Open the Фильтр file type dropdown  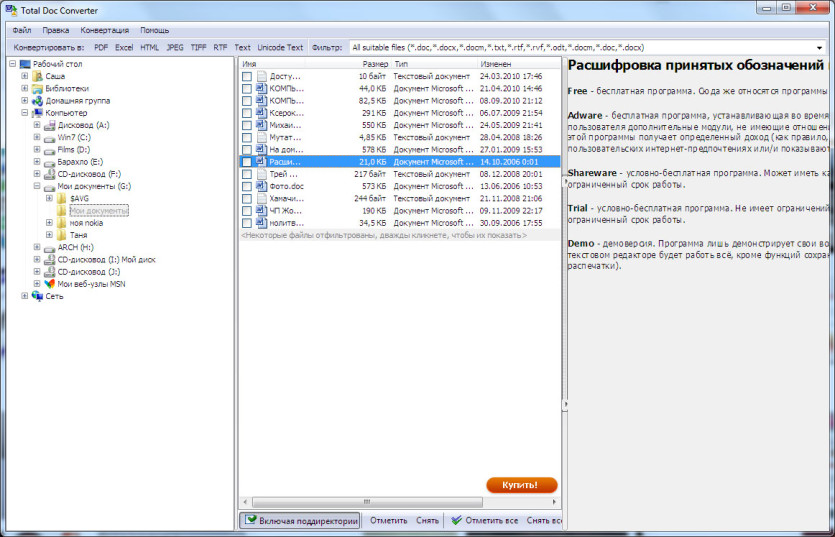tap(820, 47)
